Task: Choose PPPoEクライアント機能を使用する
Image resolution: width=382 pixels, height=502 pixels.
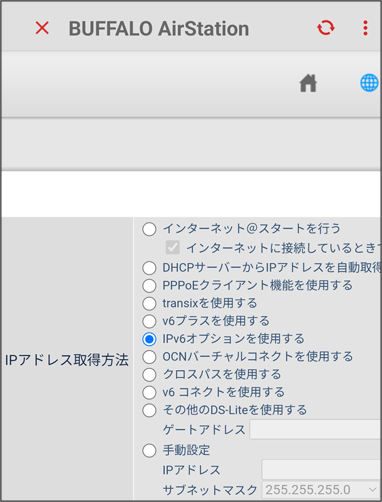Action: pyautogui.click(x=149, y=286)
